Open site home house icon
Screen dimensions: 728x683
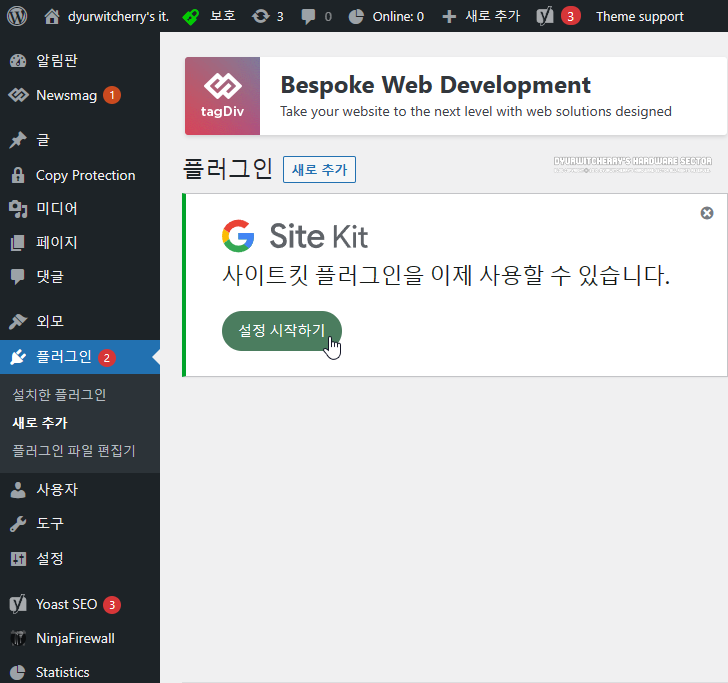(52, 16)
